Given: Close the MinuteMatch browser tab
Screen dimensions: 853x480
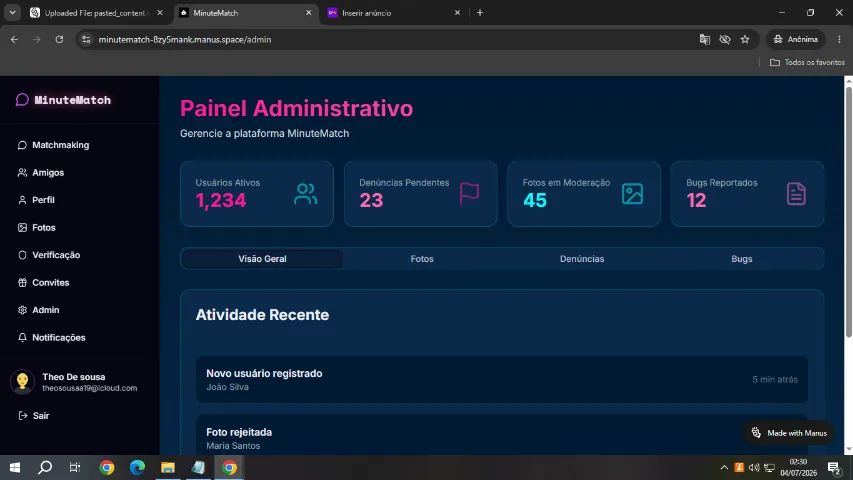Looking at the screenshot, I should point(308,13).
